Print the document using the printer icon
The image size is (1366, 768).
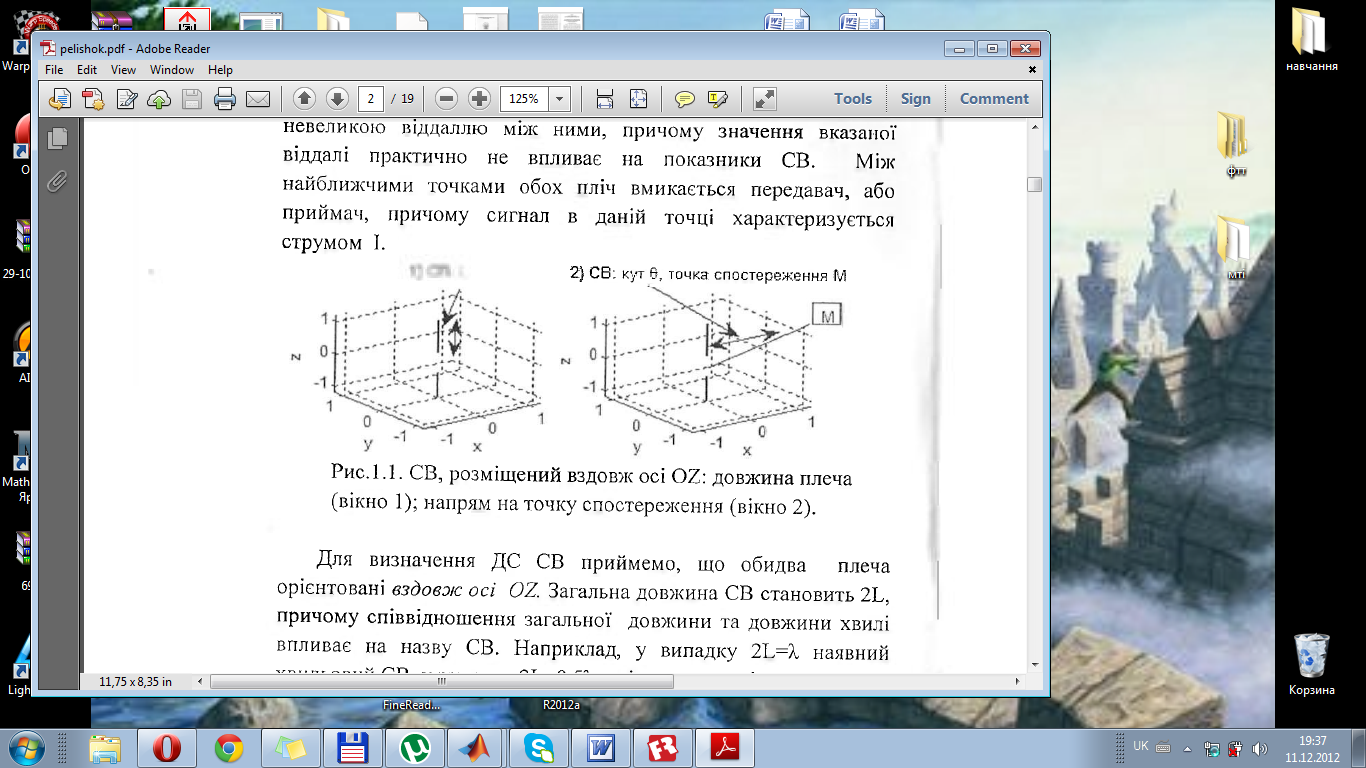pyautogui.click(x=225, y=99)
